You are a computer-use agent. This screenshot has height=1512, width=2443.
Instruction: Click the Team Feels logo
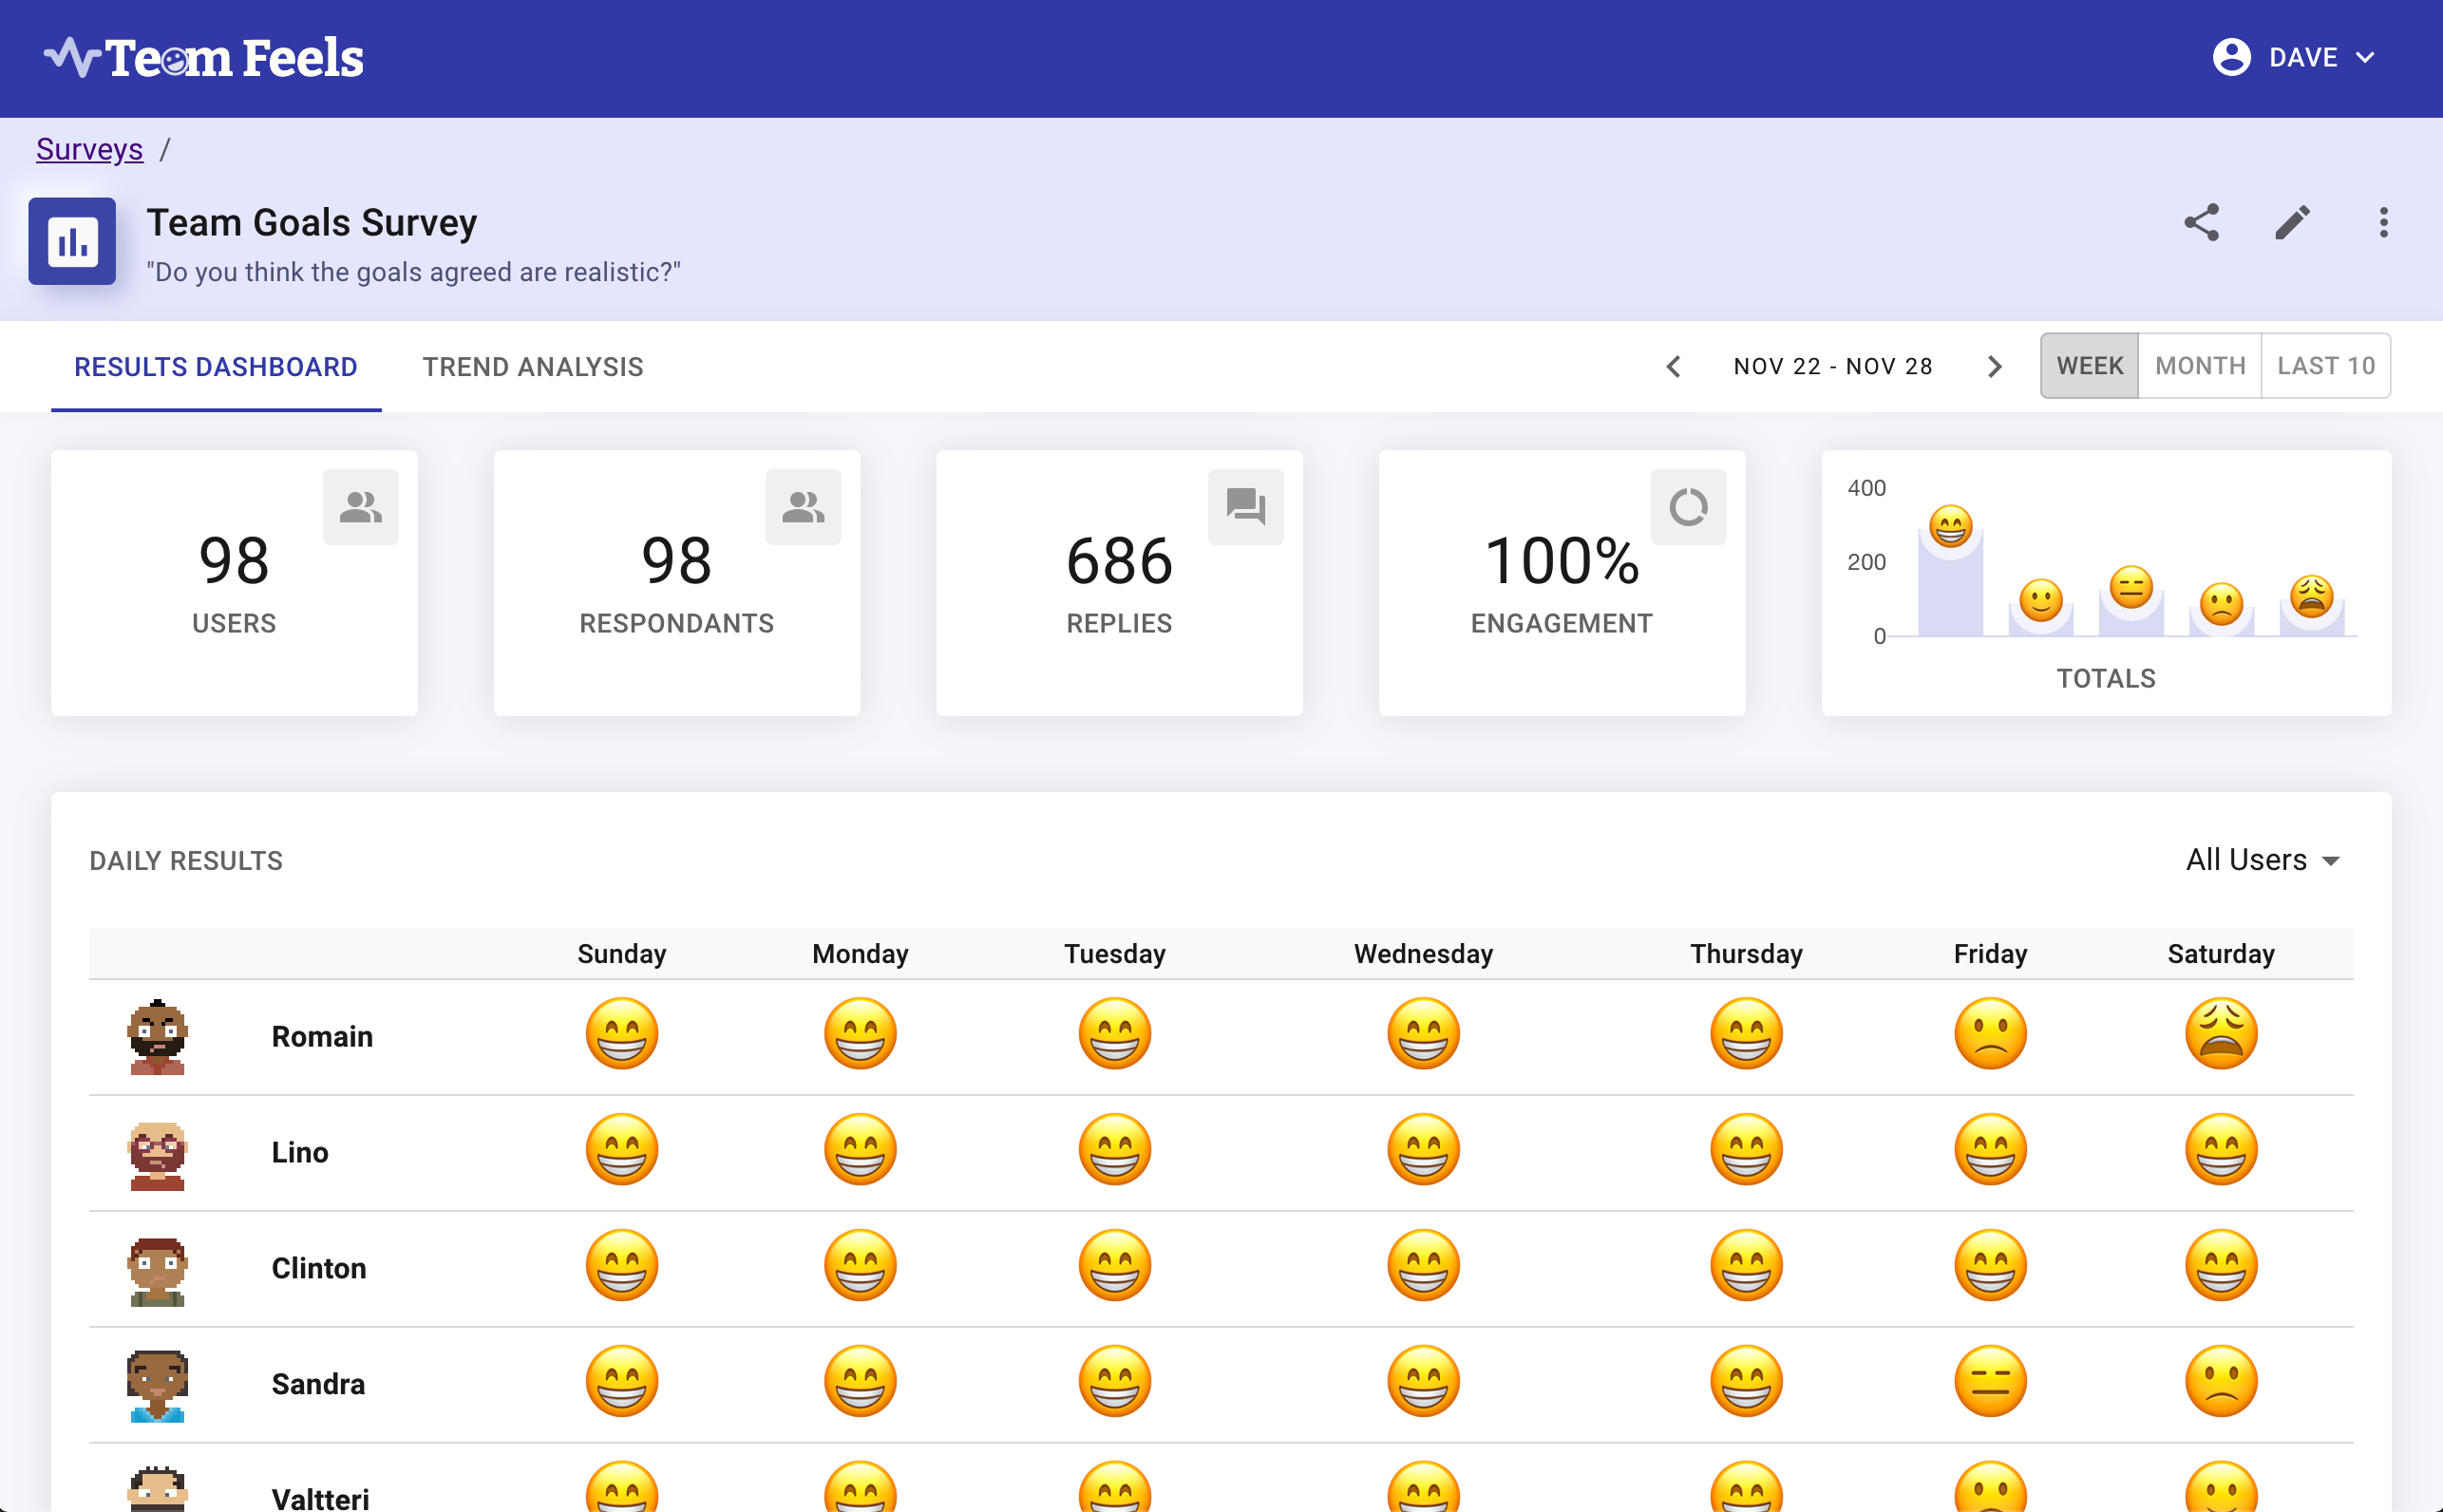[204, 58]
